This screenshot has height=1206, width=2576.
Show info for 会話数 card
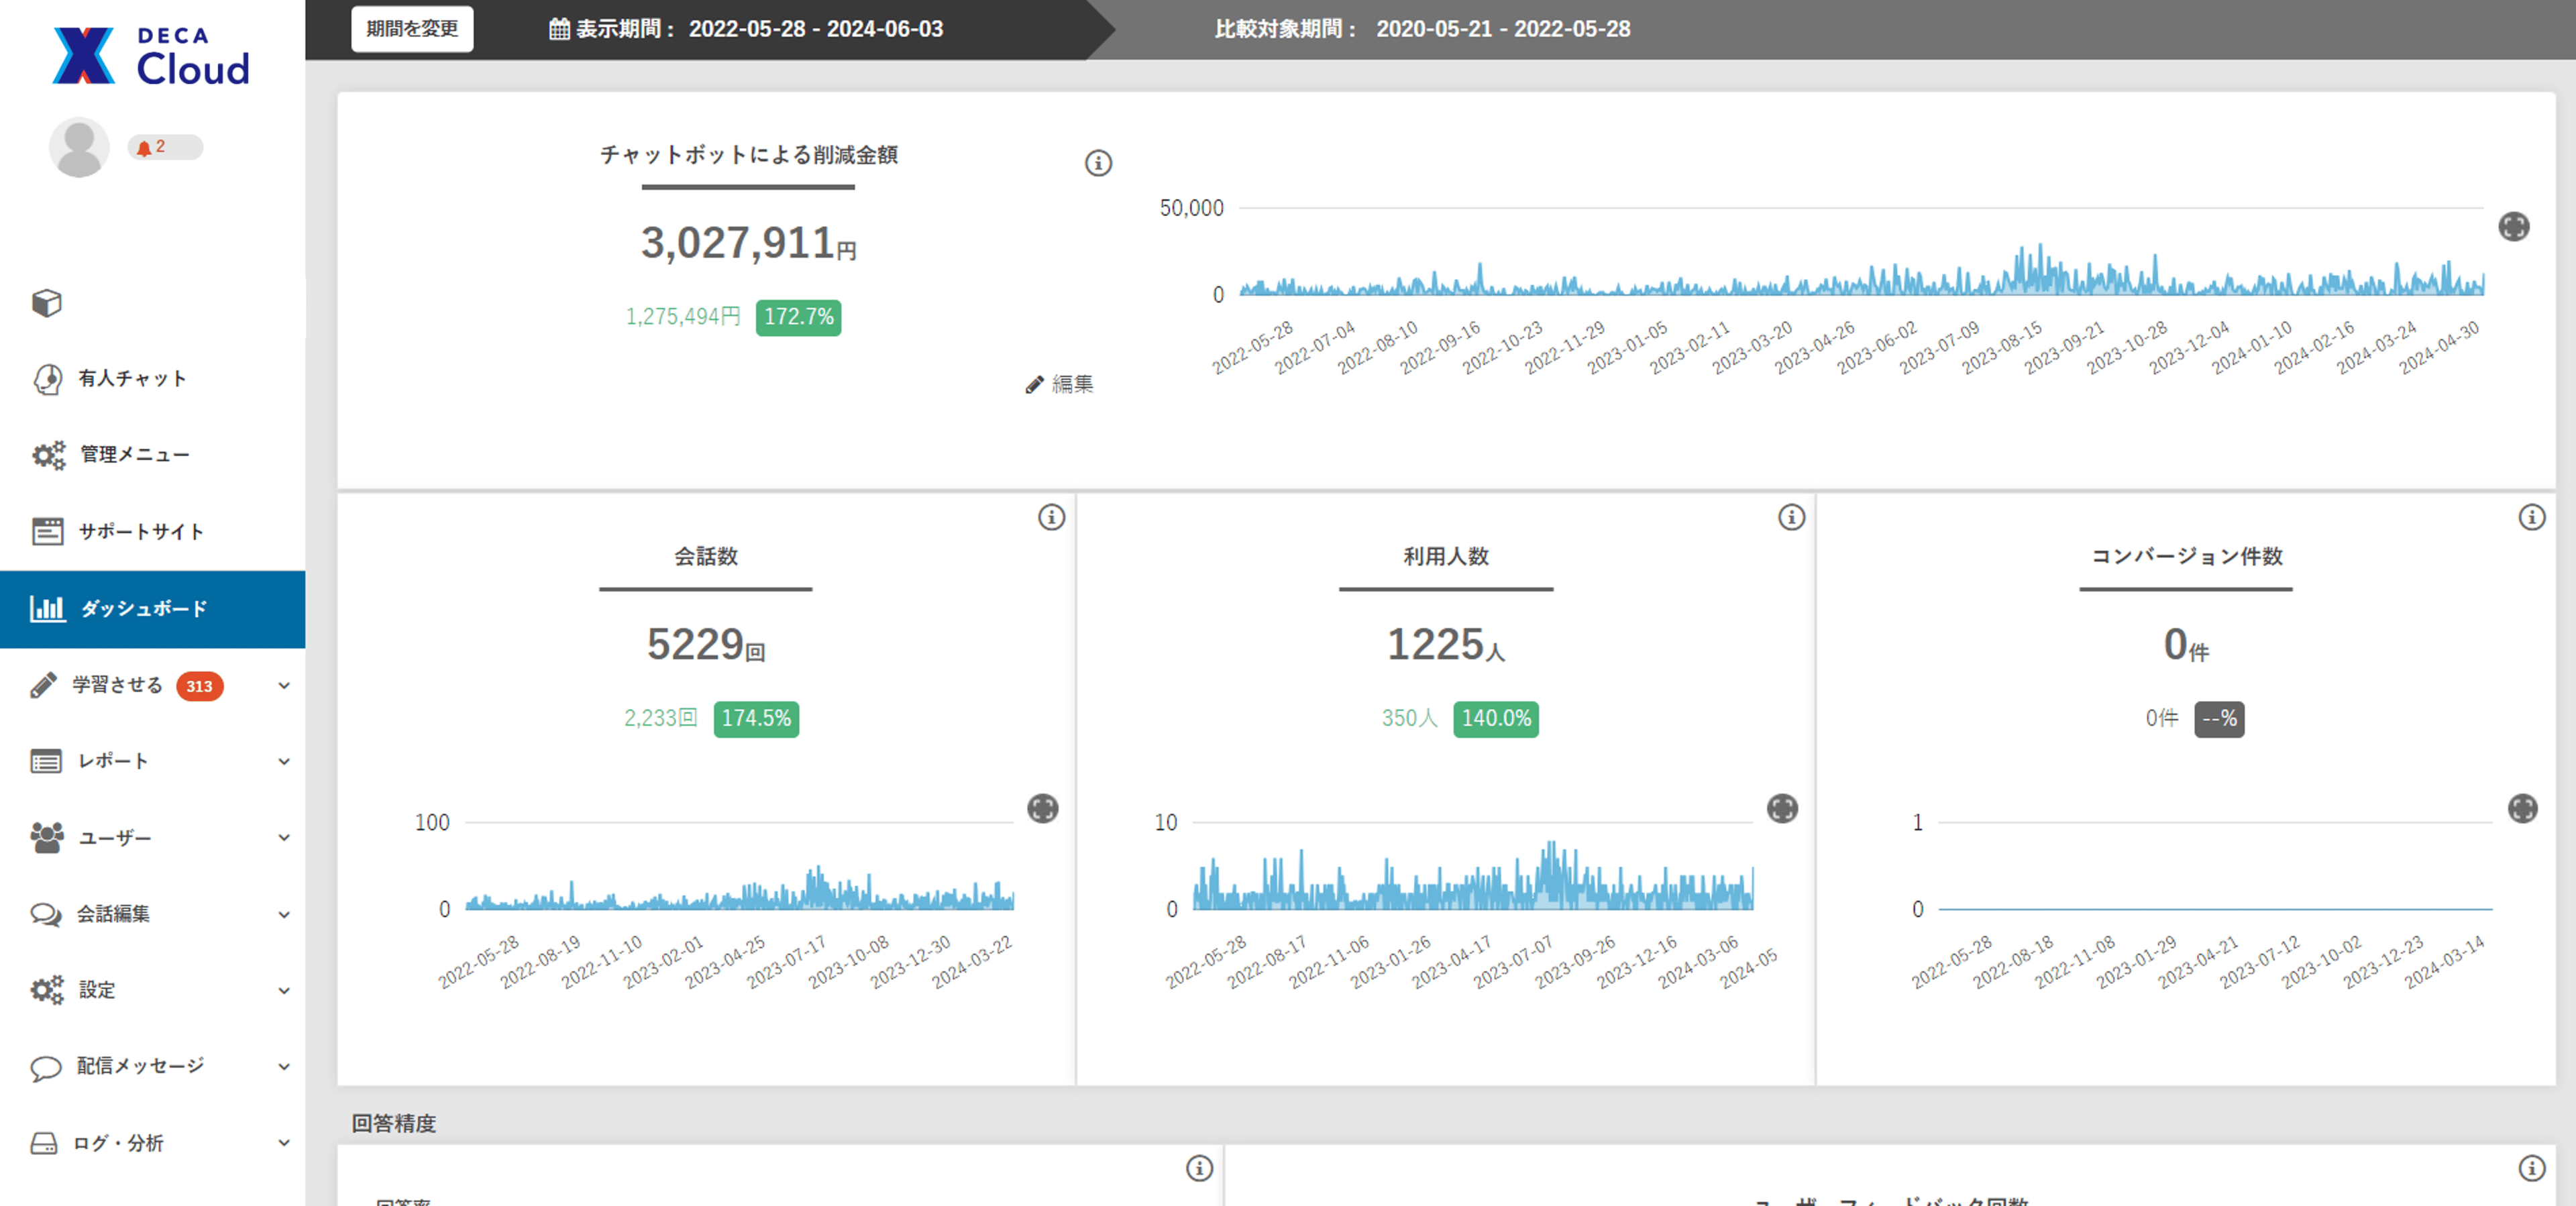[x=1051, y=517]
